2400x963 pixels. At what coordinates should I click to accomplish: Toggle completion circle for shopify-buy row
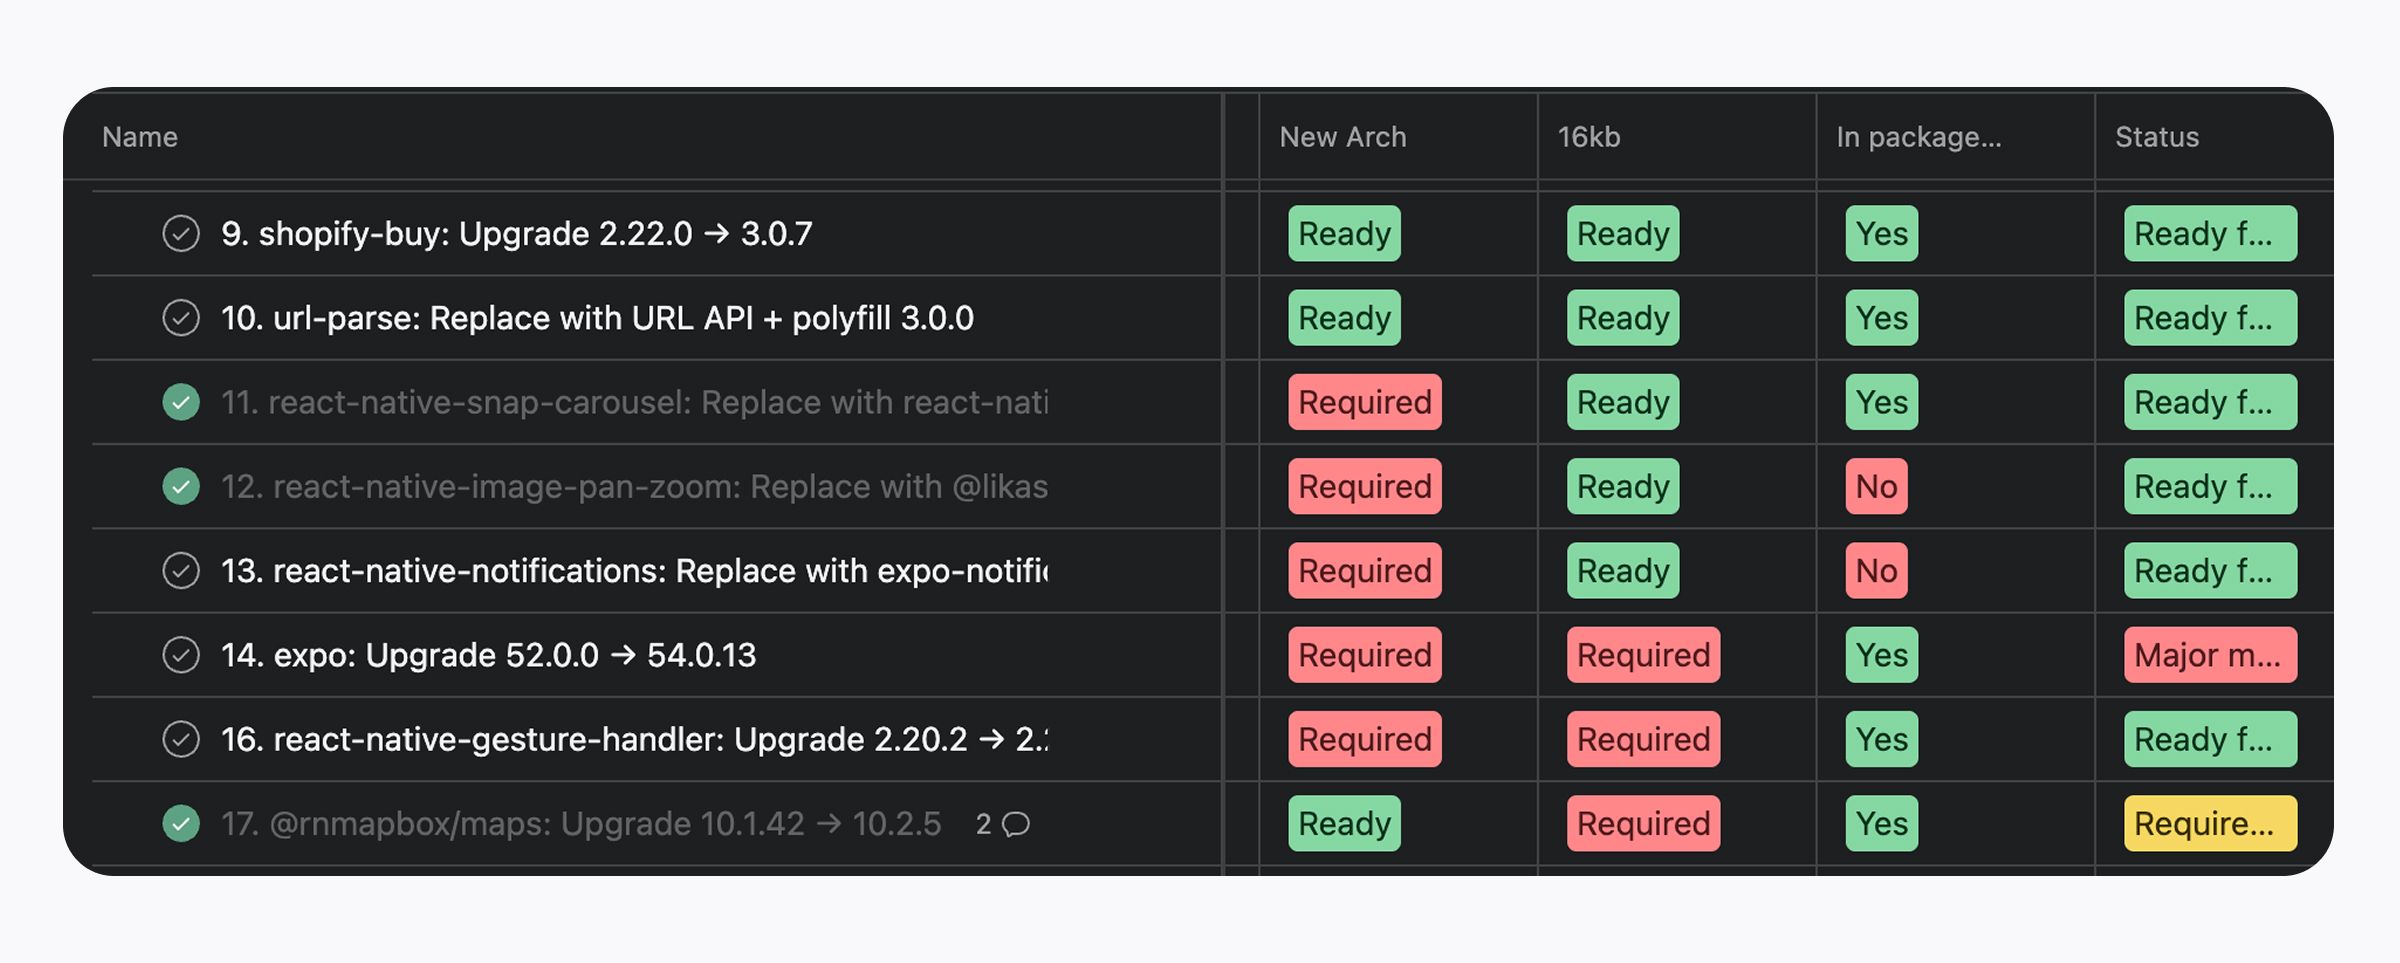pyautogui.click(x=181, y=233)
